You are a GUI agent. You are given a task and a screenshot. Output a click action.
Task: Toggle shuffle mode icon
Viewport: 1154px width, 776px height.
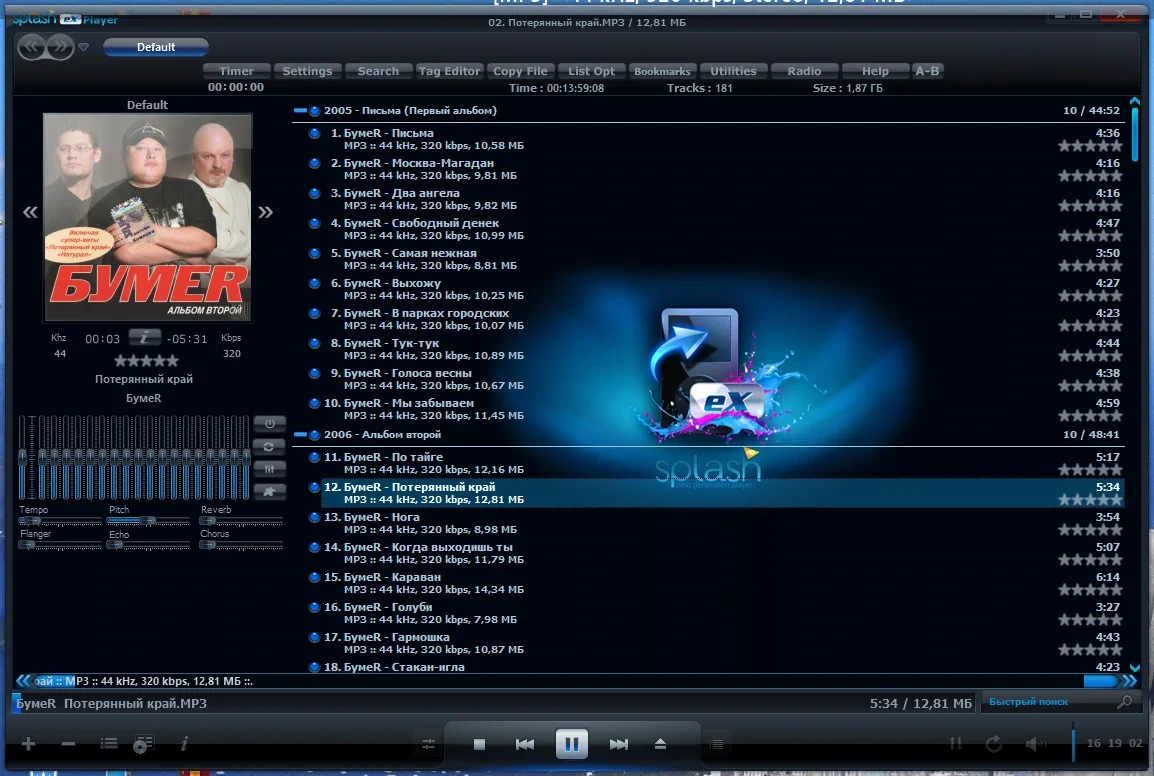coord(956,744)
